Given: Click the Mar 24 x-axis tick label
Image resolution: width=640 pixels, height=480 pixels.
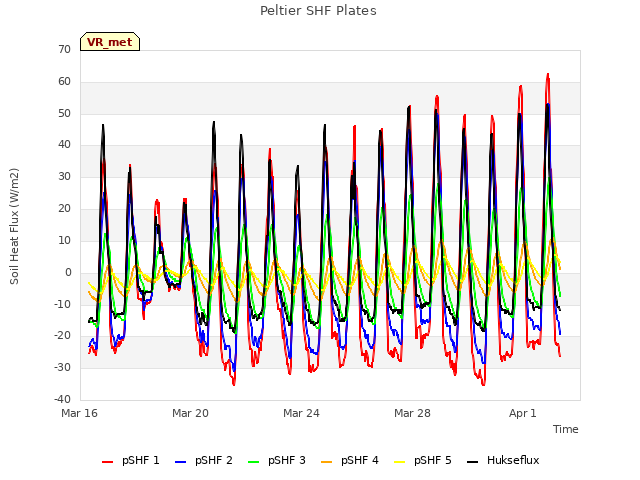Looking at the screenshot, I should [301, 413].
